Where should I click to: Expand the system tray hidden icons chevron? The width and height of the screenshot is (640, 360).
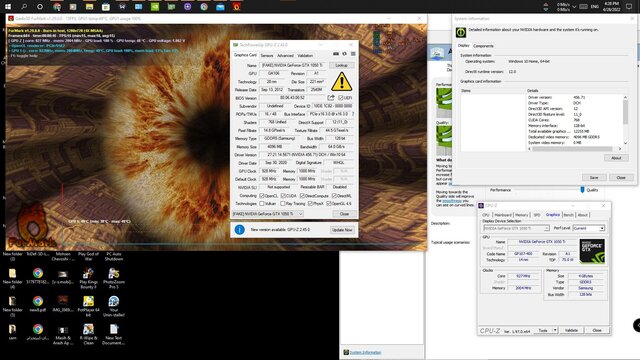[x=574, y=7]
